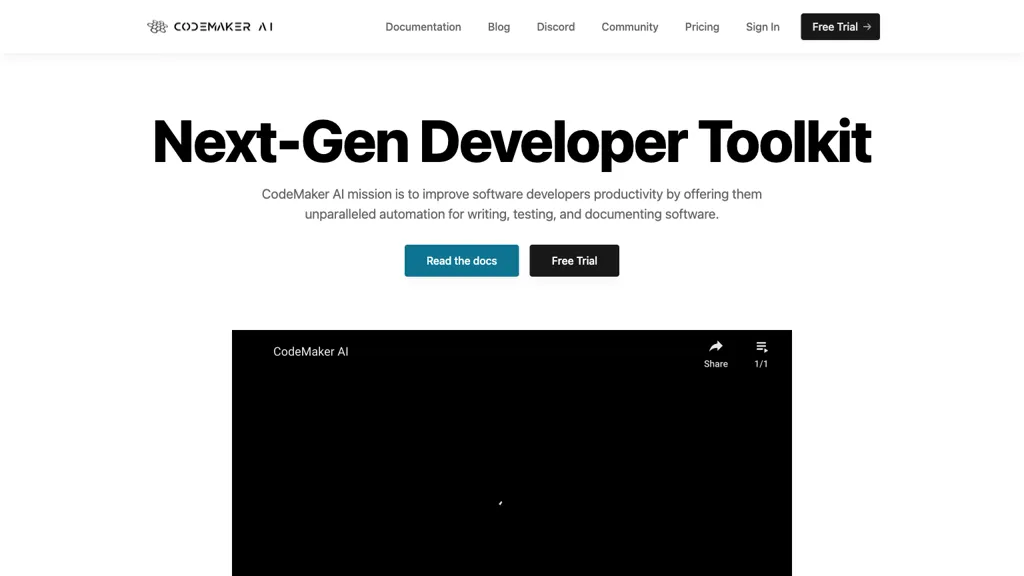Click the CodeMaker AI hexagon logo icon

[x=157, y=26]
